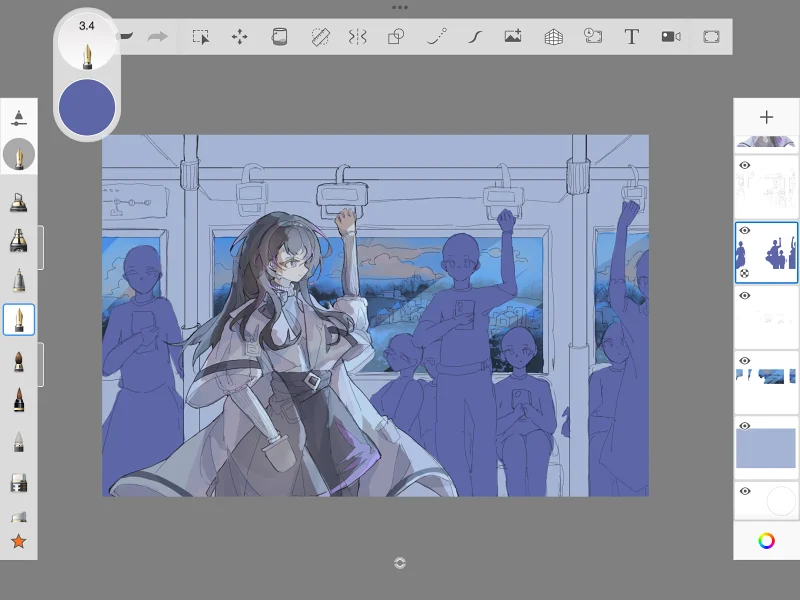Viewport: 800px width, 600px height.
Task: Open the blue color puck
Action: pos(87,107)
